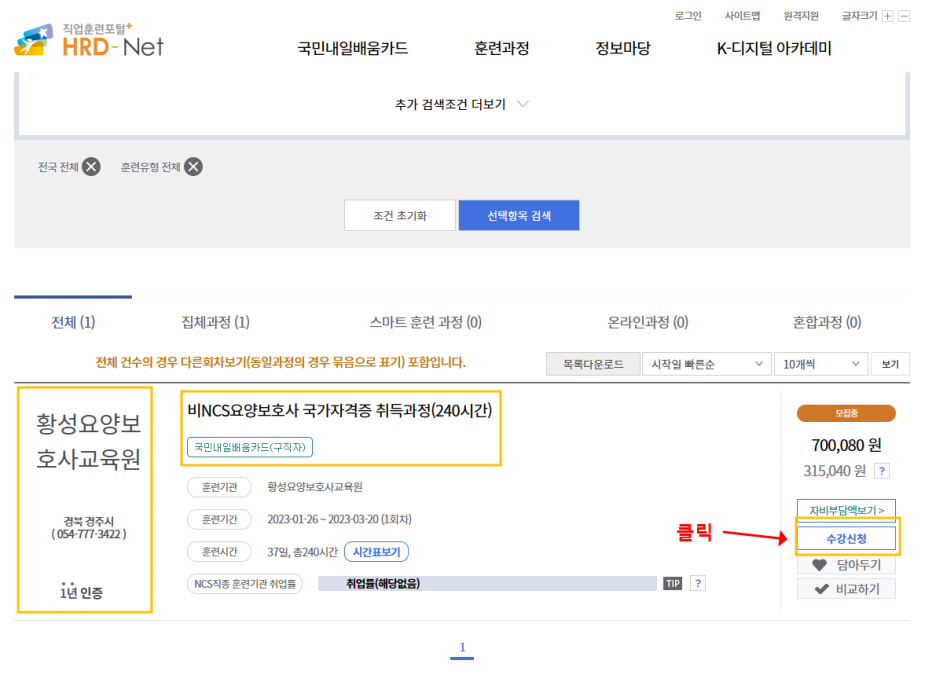Click the 자비부담액보기 button

[x=846, y=510]
